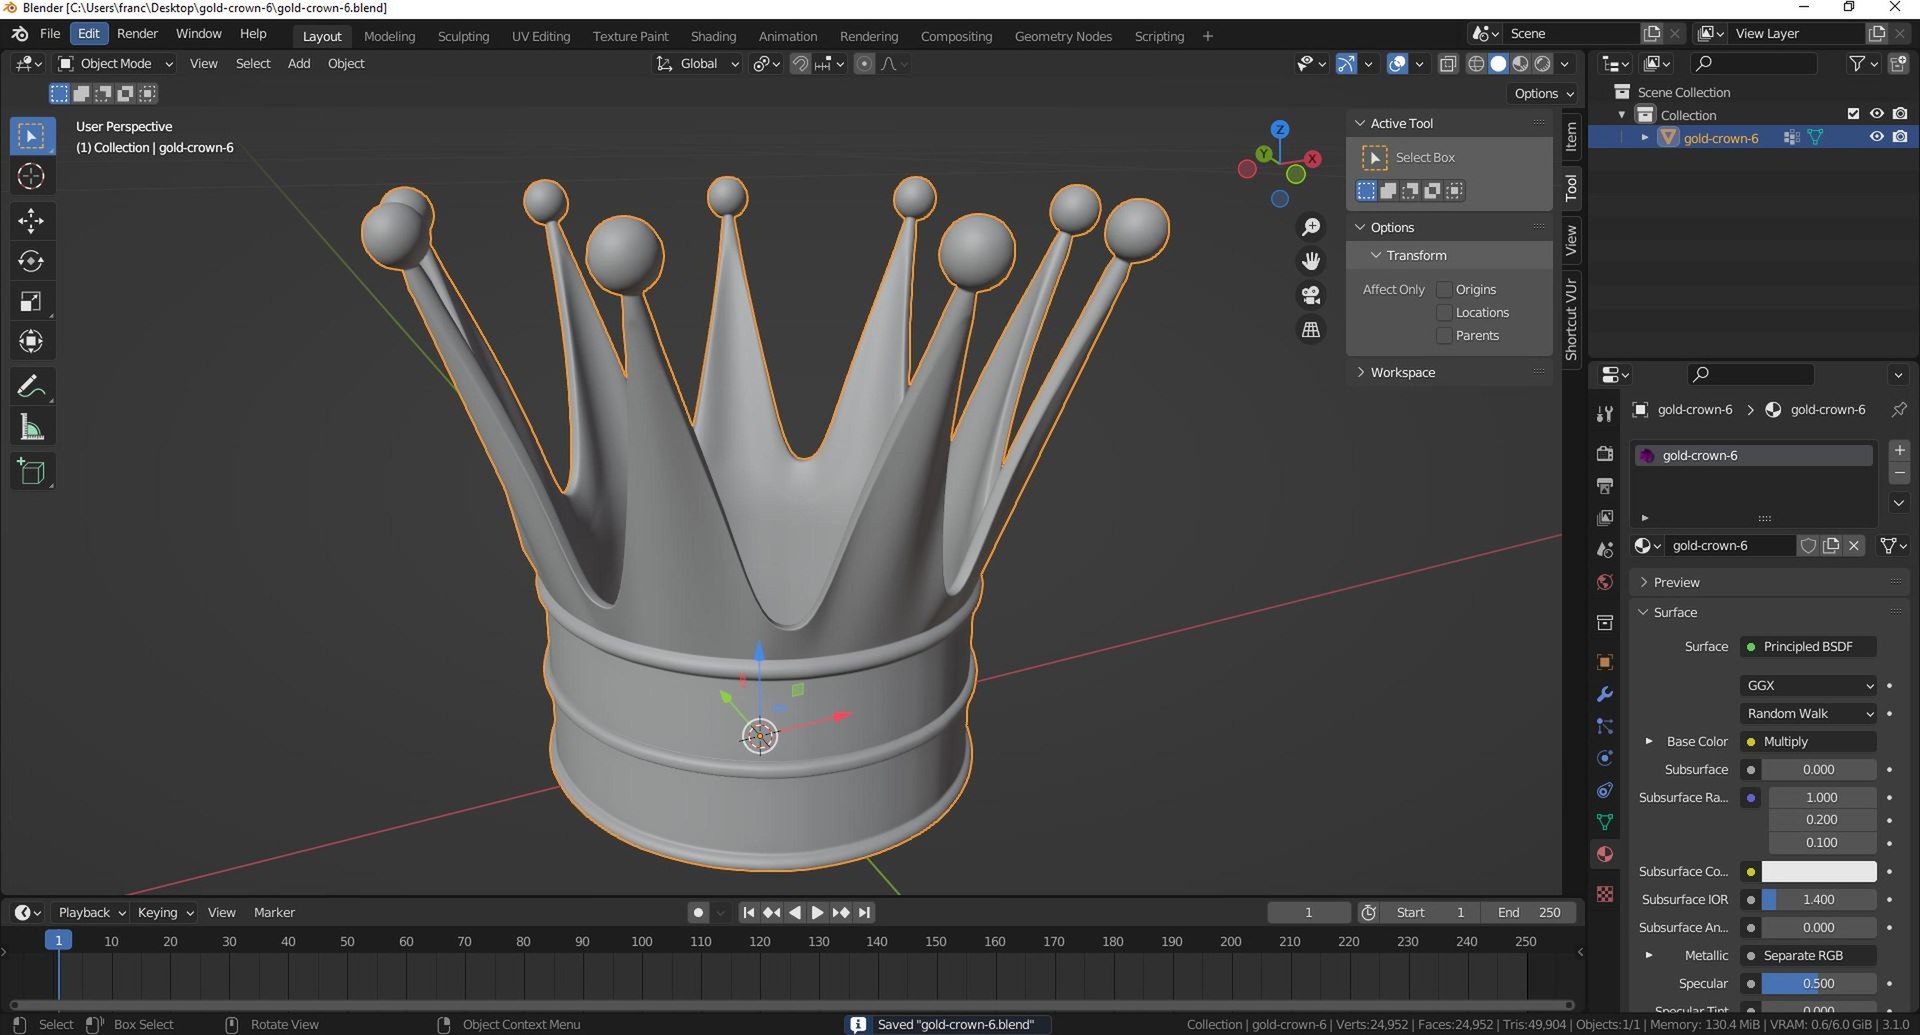Image resolution: width=1920 pixels, height=1035 pixels.
Task: Open Object Data properties triangle icon
Action: pos(1605,822)
